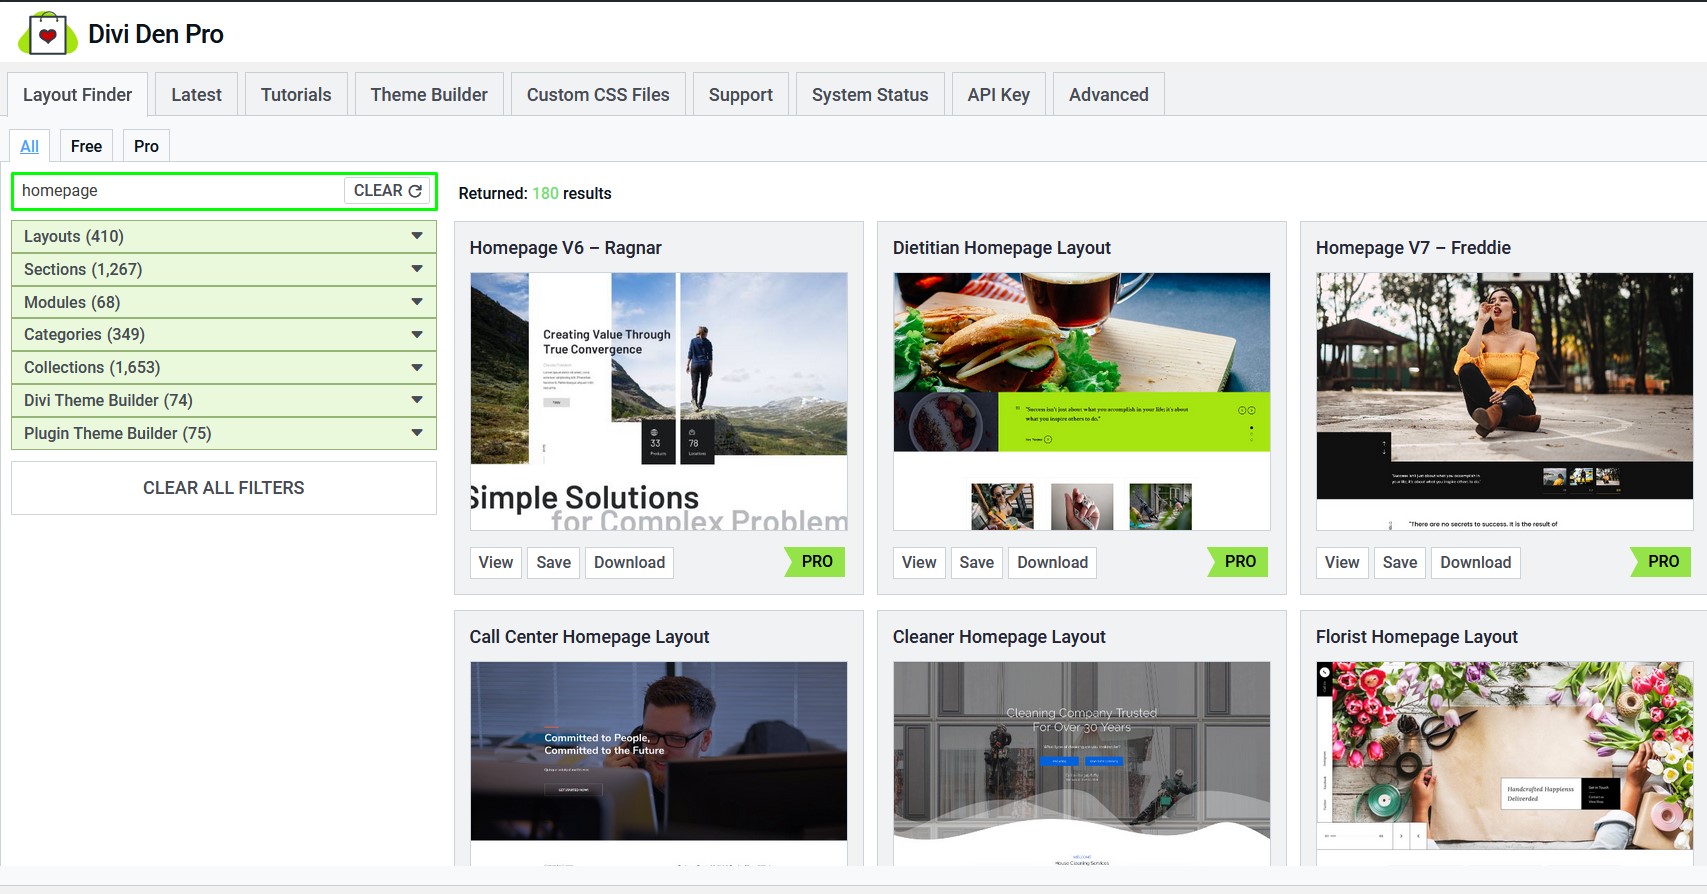Click the PRO badge on Freddie card
The image size is (1707, 894).
coord(1662,562)
